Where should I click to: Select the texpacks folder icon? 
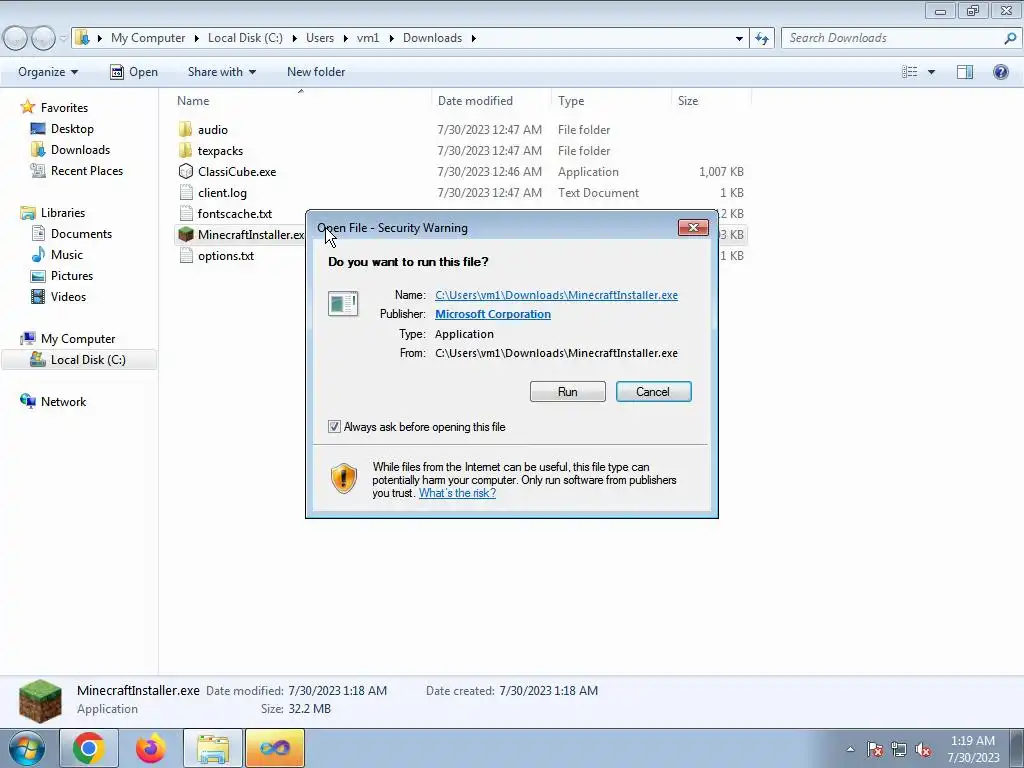coord(185,150)
